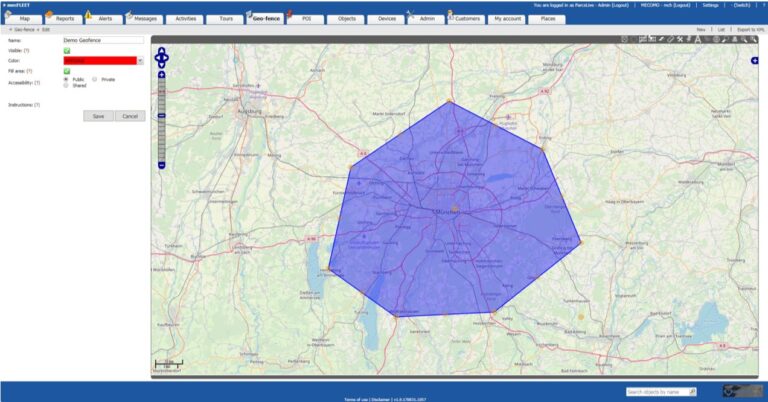Screen dimensions: 768x402
Task: Toggle the Visible checkbox
Action: click(x=67, y=50)
